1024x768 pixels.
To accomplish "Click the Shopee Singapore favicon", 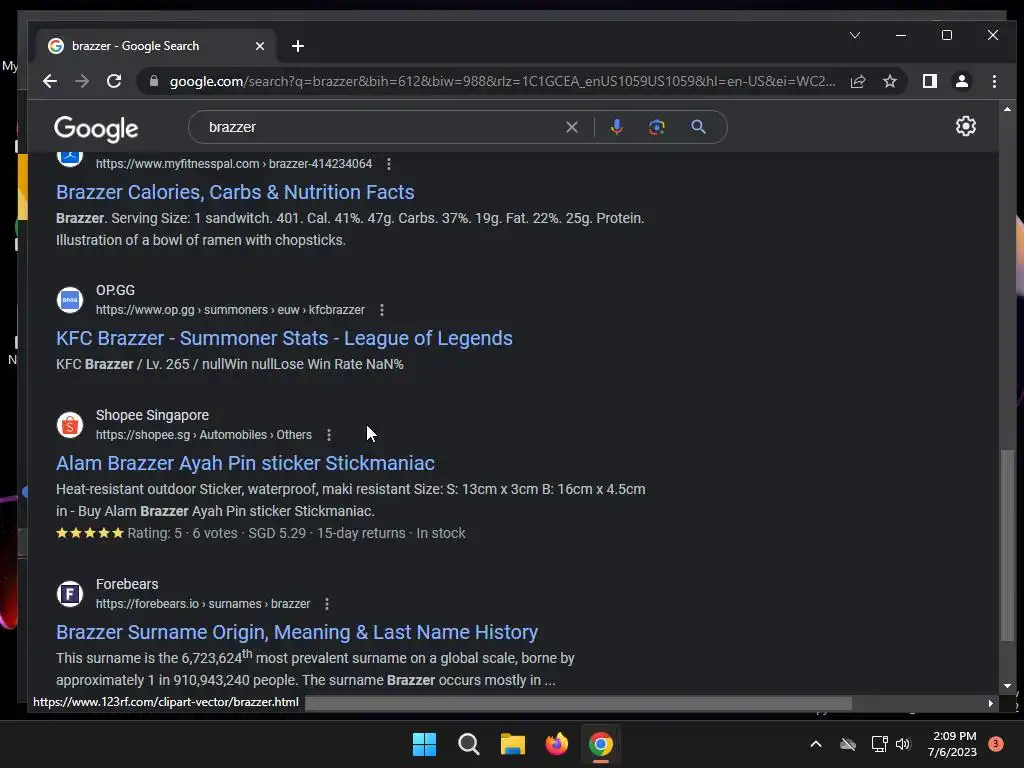I will 70,424.
